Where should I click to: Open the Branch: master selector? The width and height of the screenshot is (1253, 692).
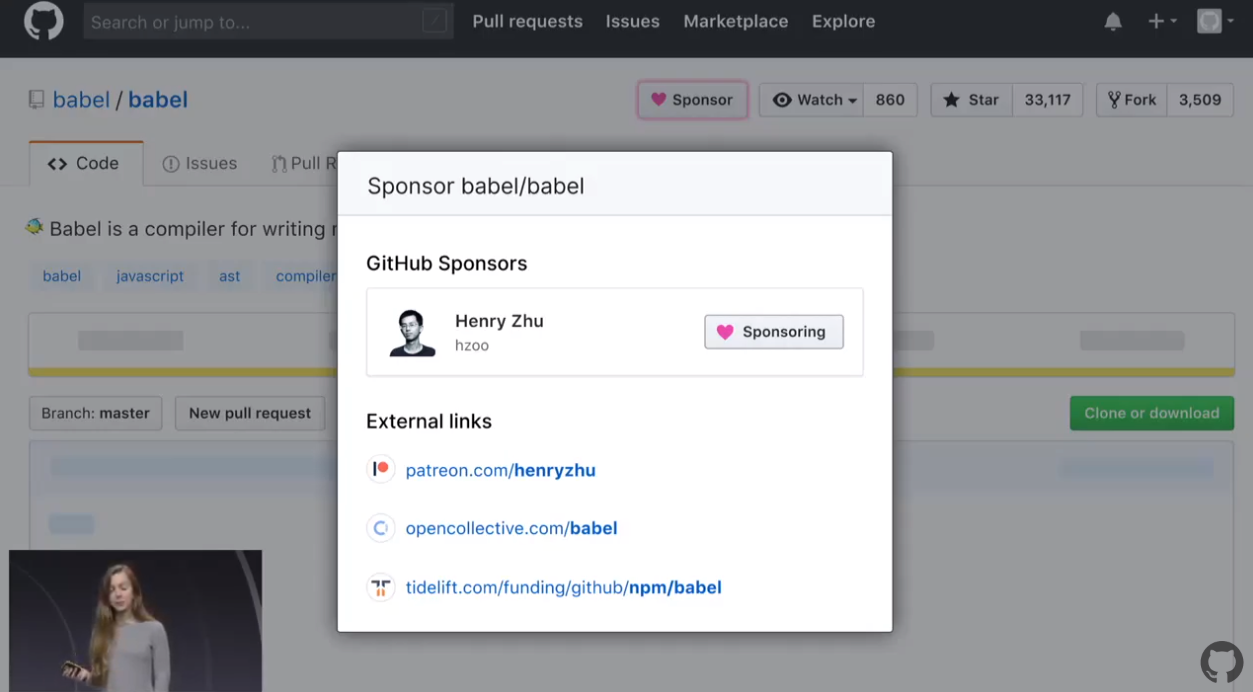pos(96,413)
